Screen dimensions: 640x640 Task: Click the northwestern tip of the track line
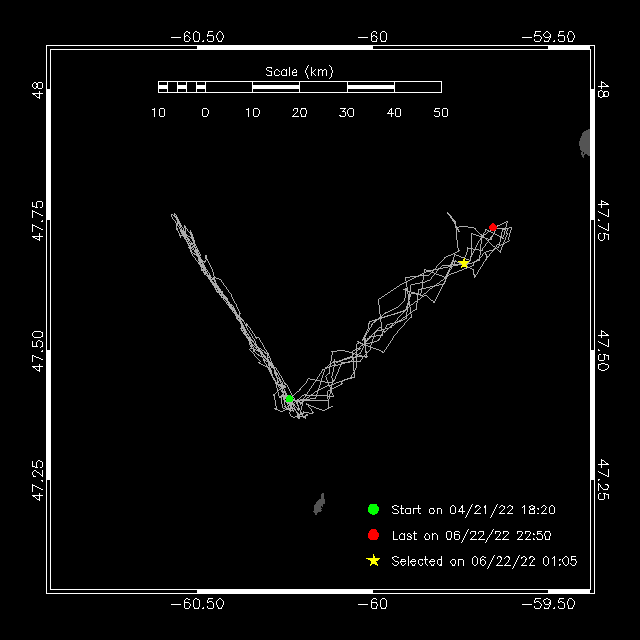point(173,215)
